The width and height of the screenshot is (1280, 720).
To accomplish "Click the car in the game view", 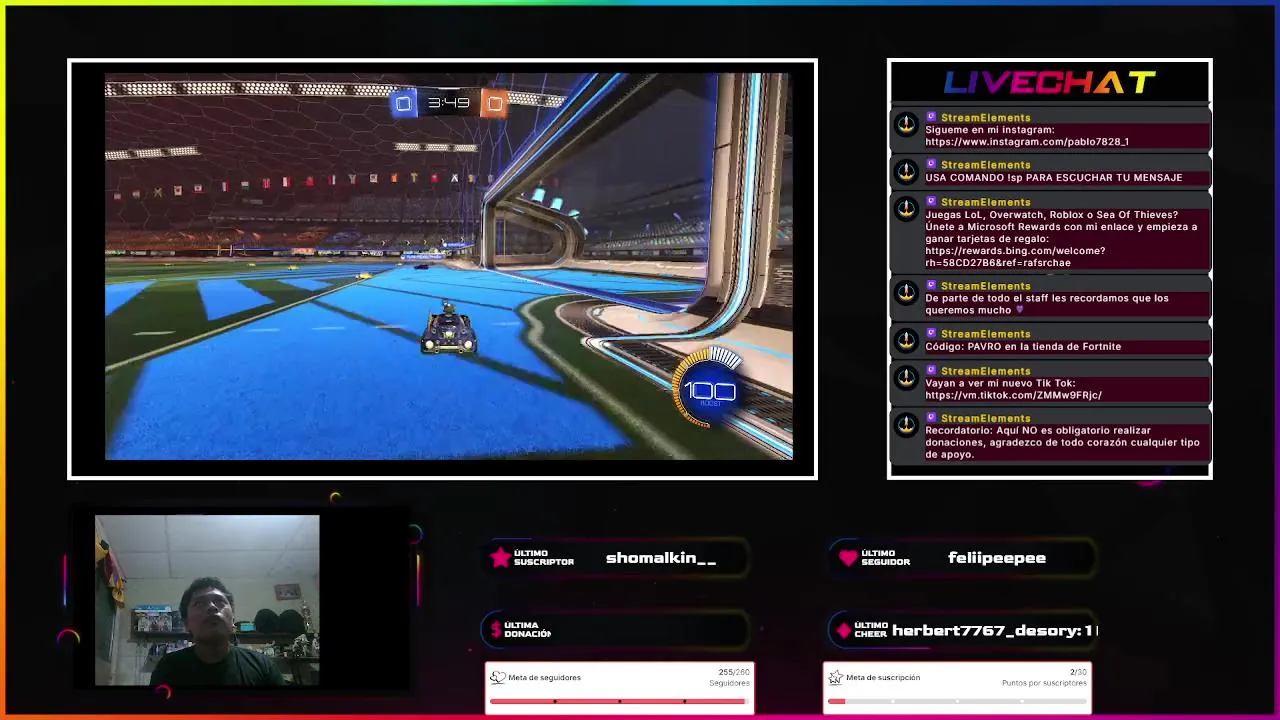I will pos(448,328).
